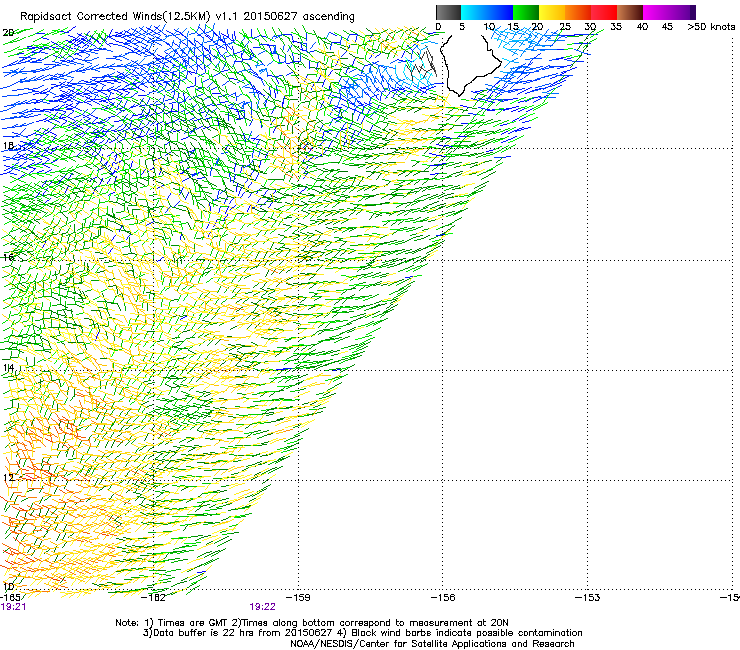Click the 'Times are GMT' note line
This screenshot has width=740, height=650.
click(x=311, y=623)
